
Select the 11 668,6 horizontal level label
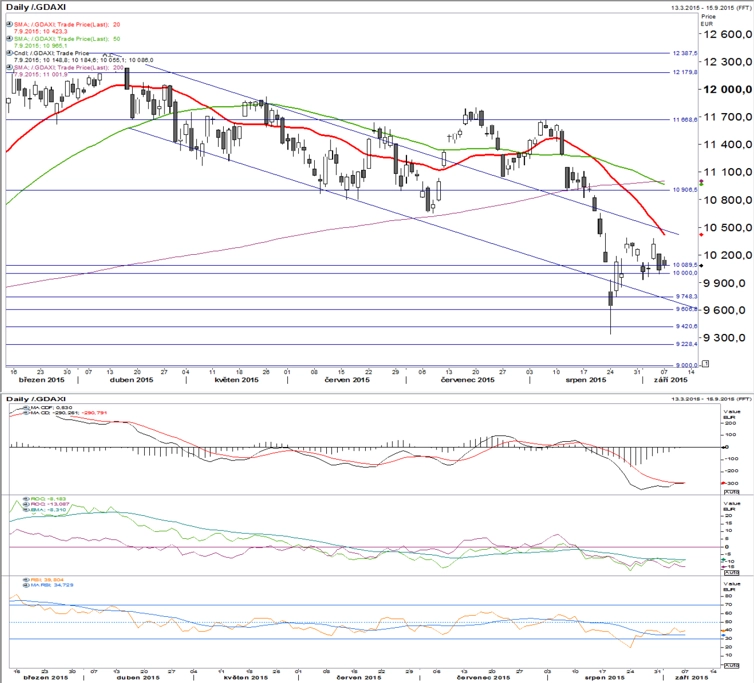685,119
